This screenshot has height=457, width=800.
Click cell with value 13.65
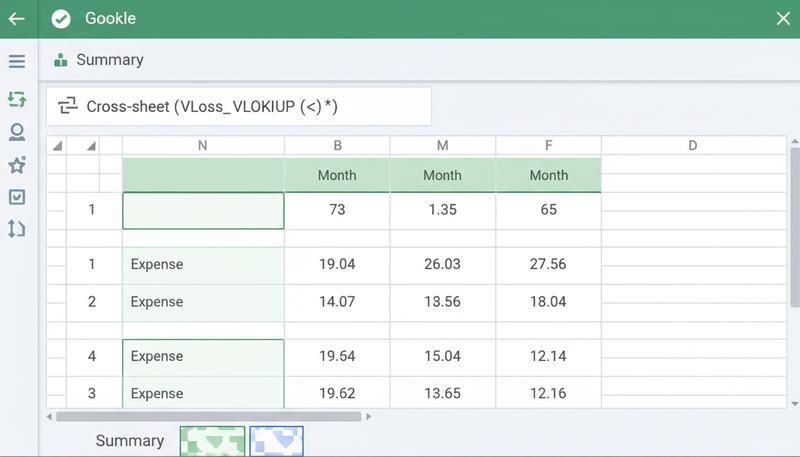click(443, 393)
